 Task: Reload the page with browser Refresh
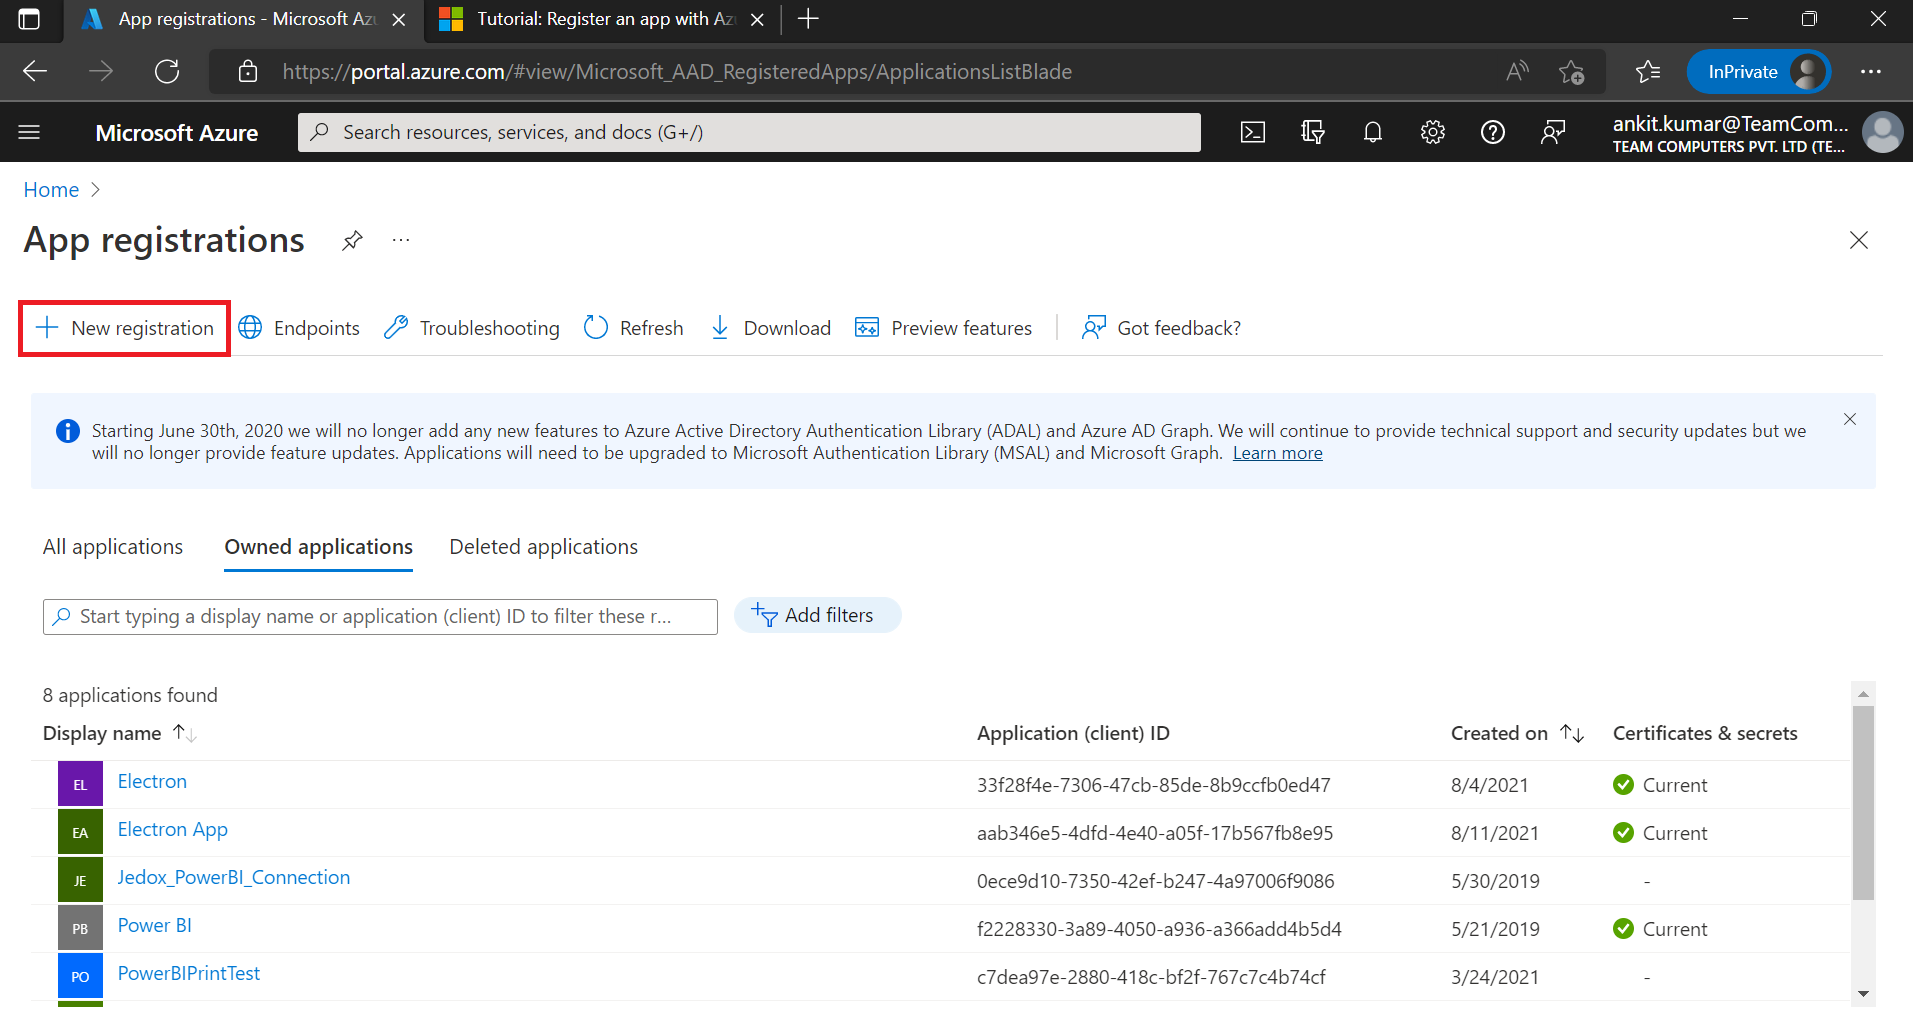[167, 71]
